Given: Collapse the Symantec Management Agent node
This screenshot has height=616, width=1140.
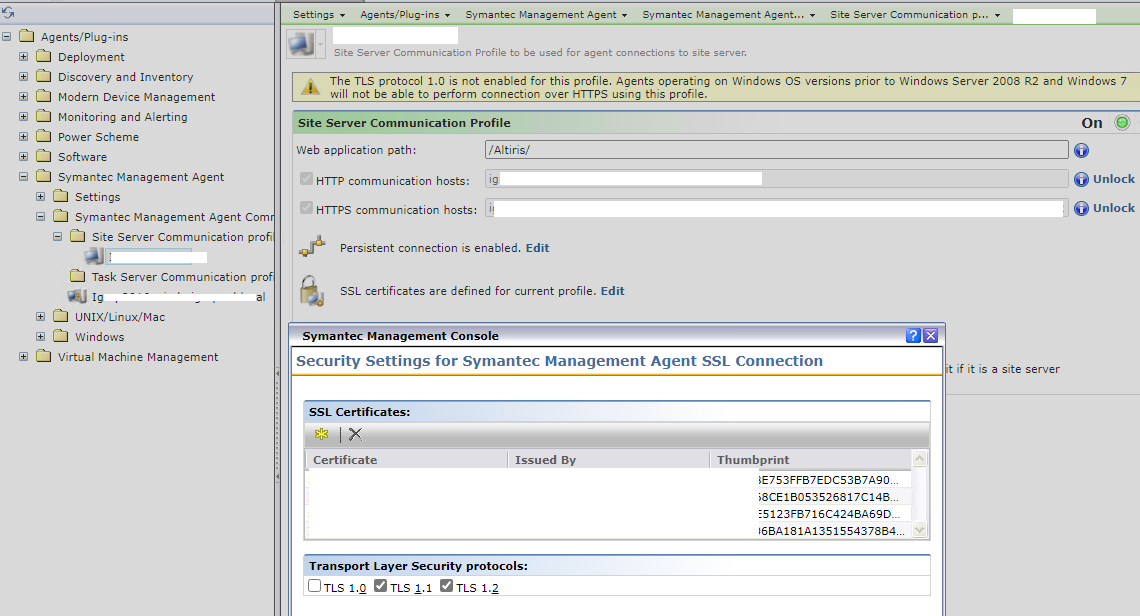Looking at the screenshot, I should tap(23, 176).
